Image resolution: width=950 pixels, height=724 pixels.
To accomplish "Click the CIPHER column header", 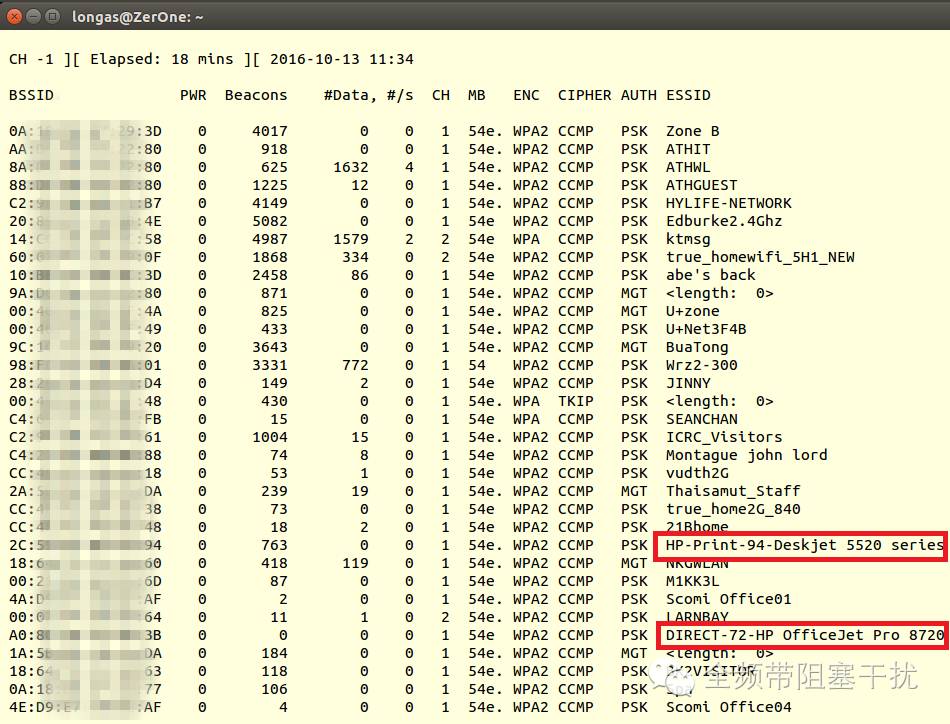I will click(585, 95).
